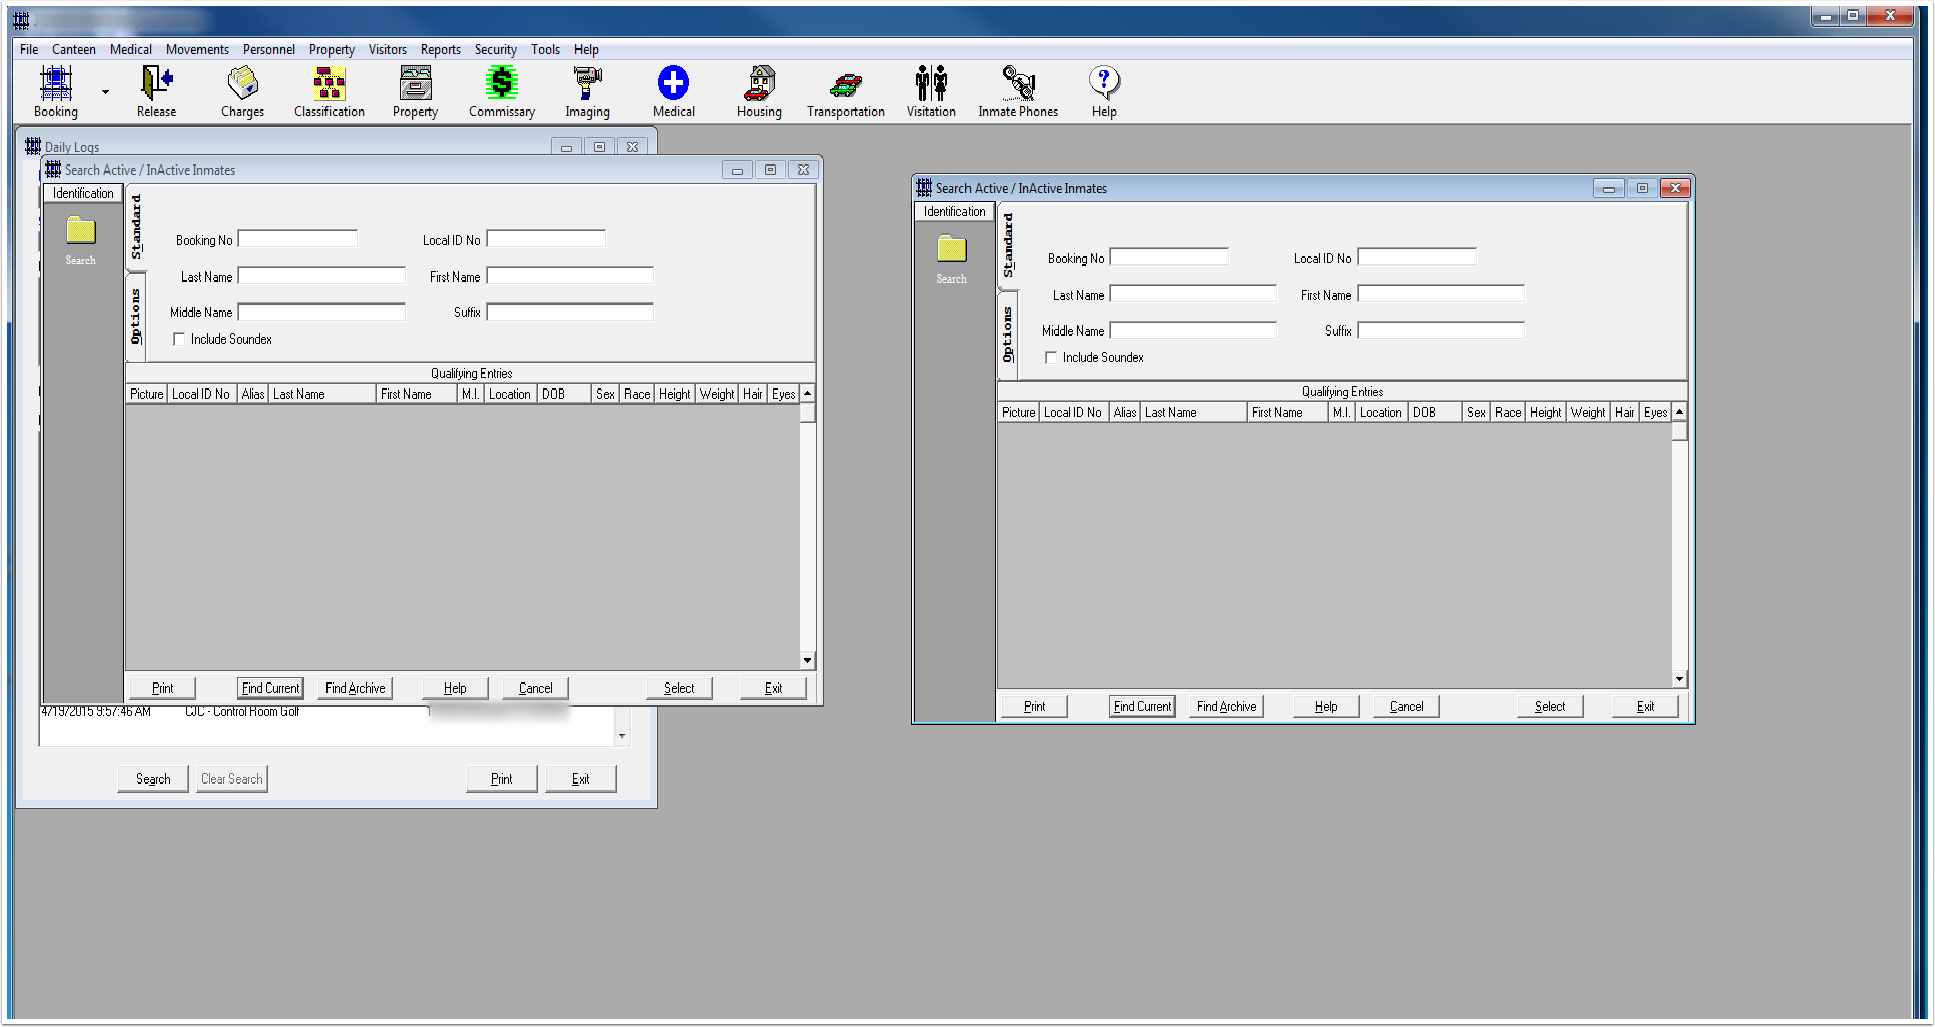Image resolution: width=1935 pixels, height=1027 pixels.
Task: Click the Transportation car icon
Action: point(845,84)
